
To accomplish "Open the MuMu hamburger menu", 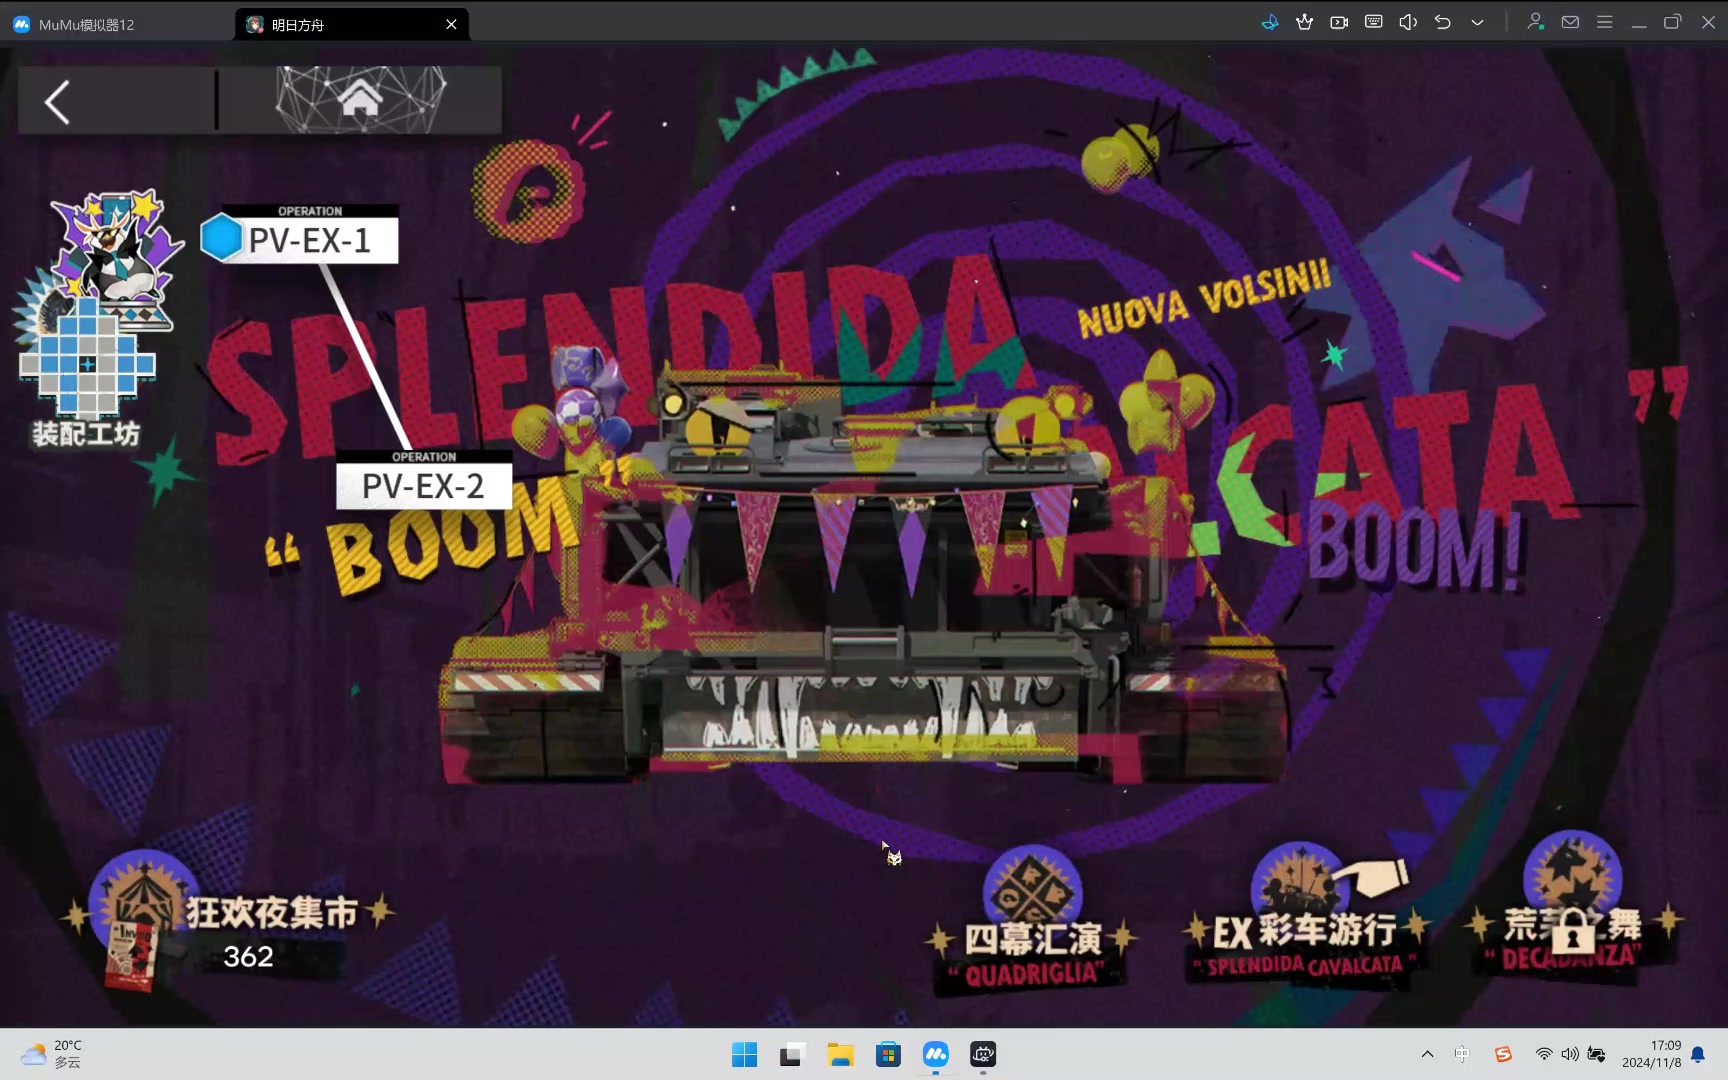I will [1604, 22].
